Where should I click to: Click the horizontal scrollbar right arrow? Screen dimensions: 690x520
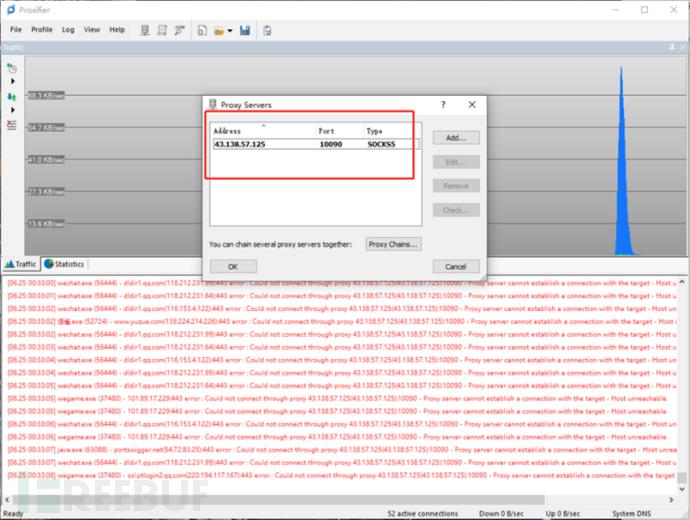671,500
